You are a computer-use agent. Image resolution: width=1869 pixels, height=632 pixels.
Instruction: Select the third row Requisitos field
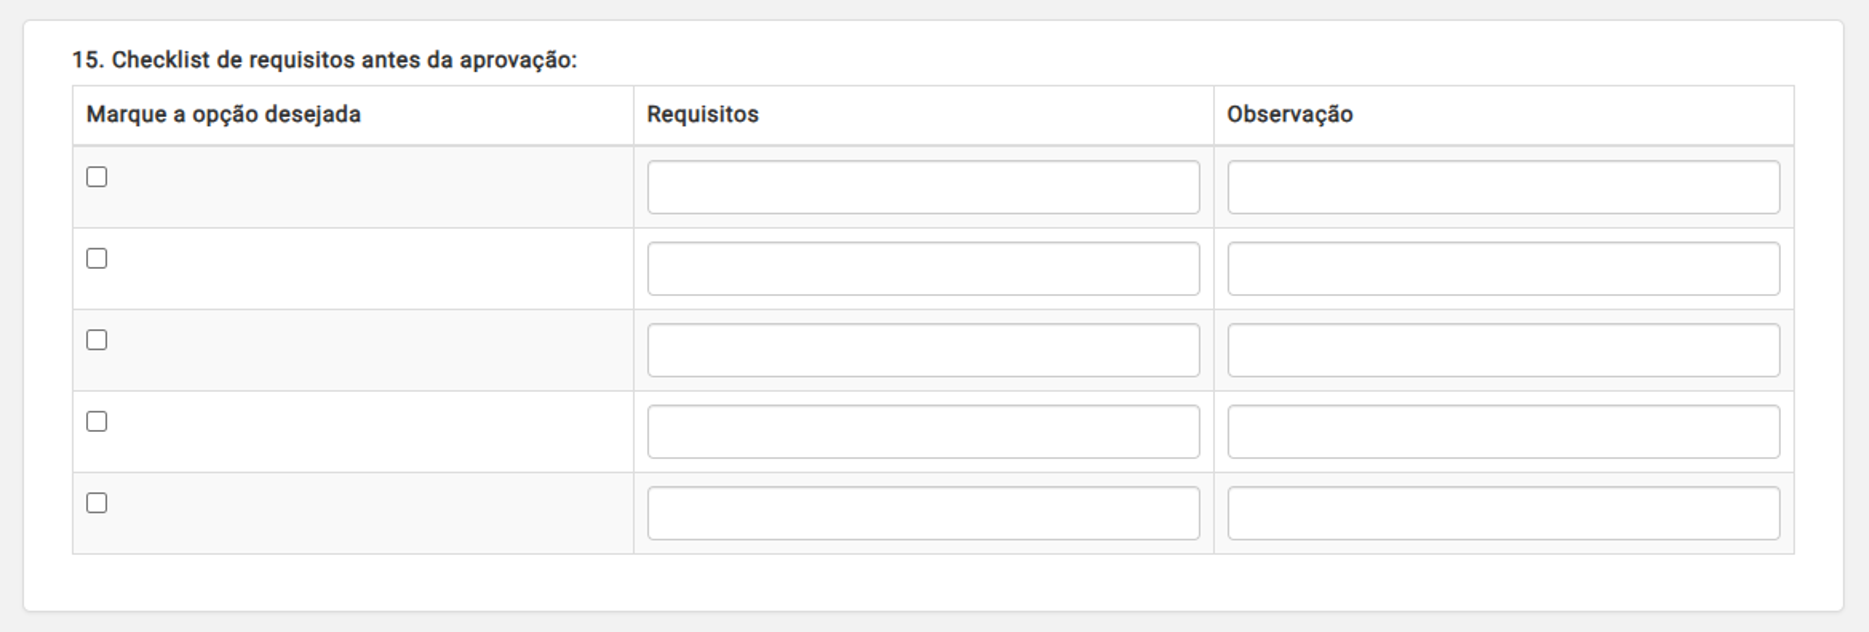923,350
